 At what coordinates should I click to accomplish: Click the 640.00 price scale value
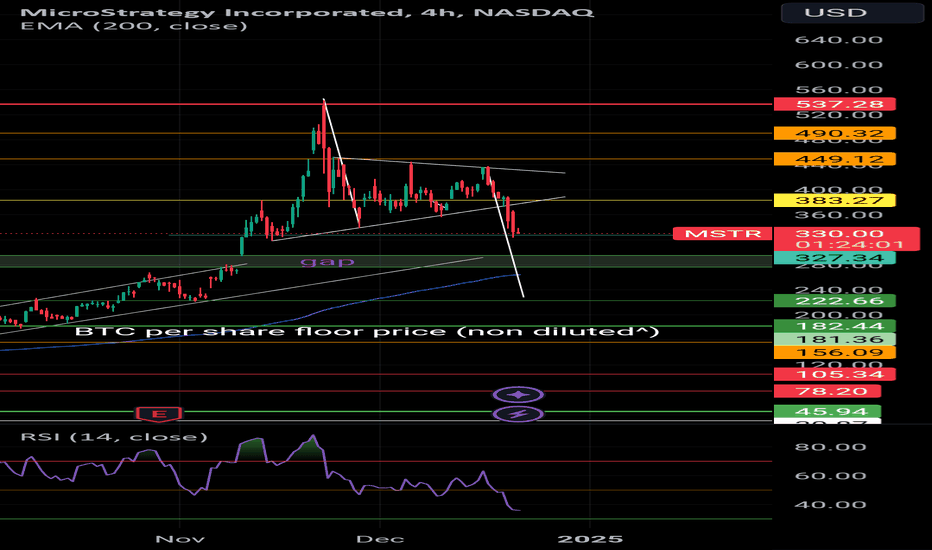click(839, 40)
